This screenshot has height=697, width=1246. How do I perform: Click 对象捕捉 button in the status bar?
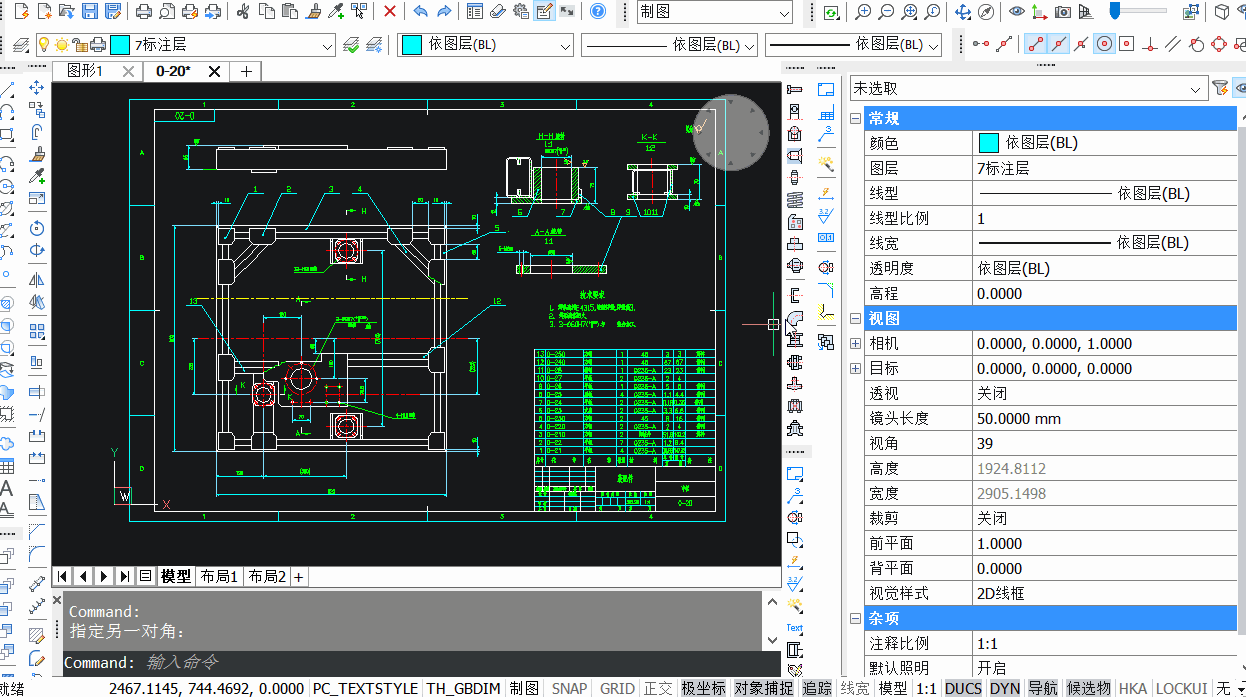point(764,688)
